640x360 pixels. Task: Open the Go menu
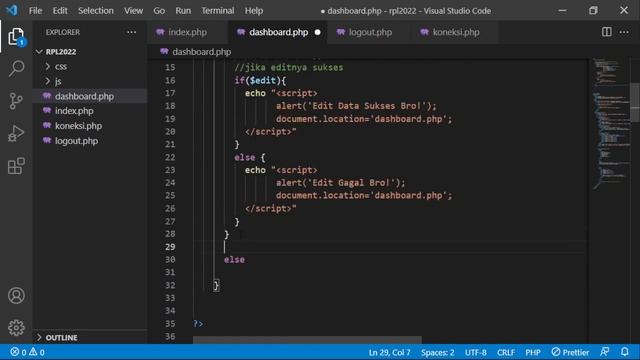(x=159, y=11)
